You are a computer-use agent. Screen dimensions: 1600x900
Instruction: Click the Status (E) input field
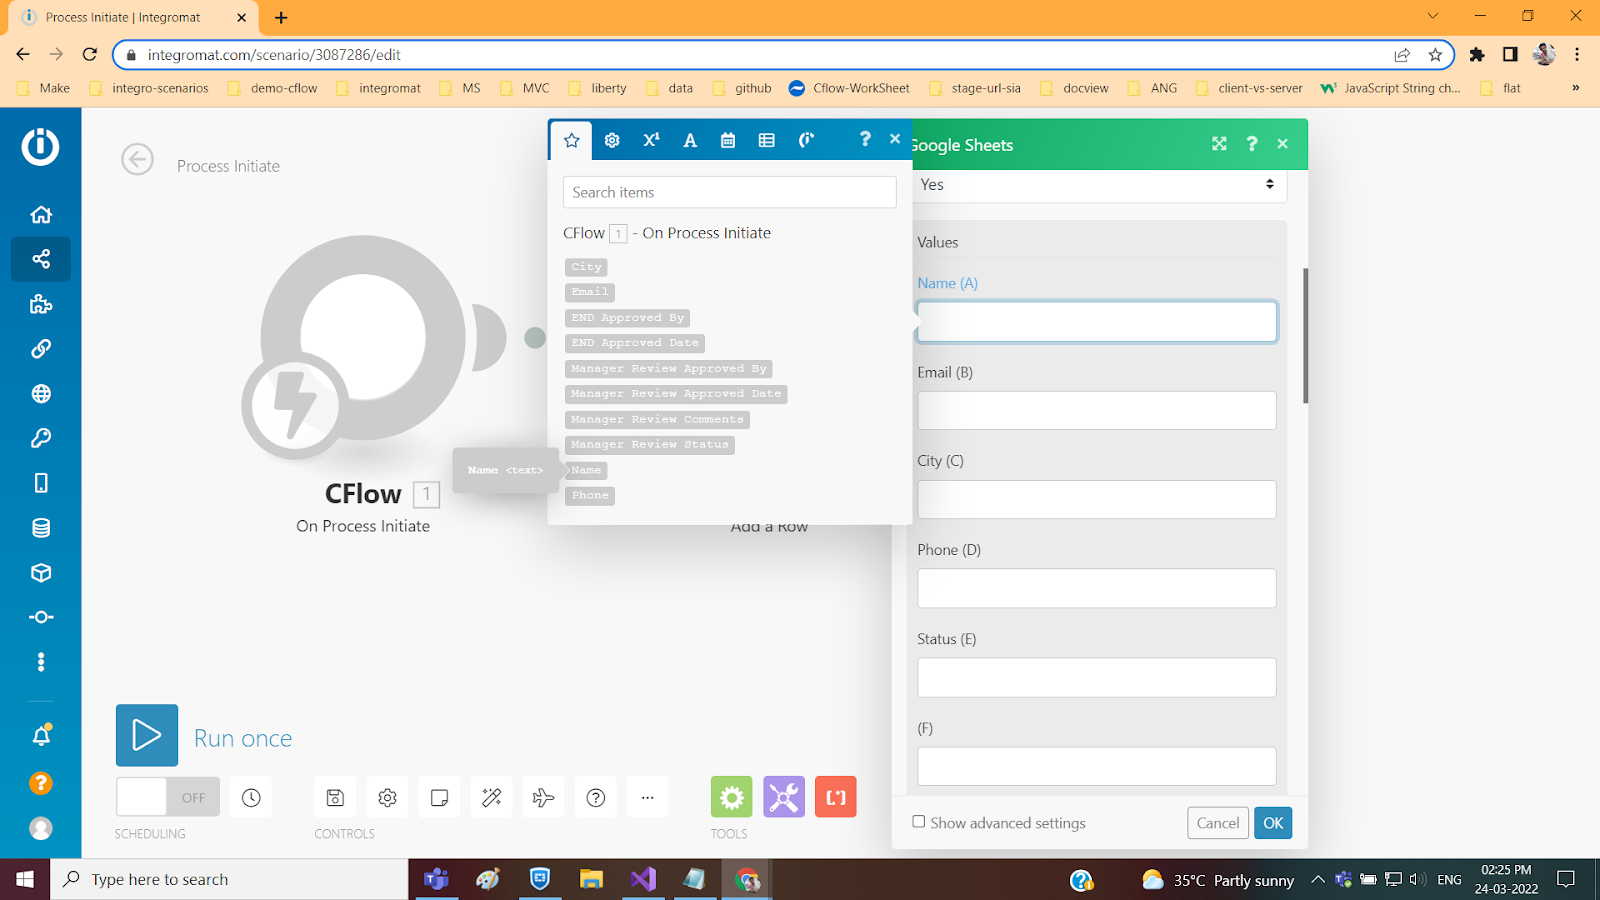(x=1097, y=677)
